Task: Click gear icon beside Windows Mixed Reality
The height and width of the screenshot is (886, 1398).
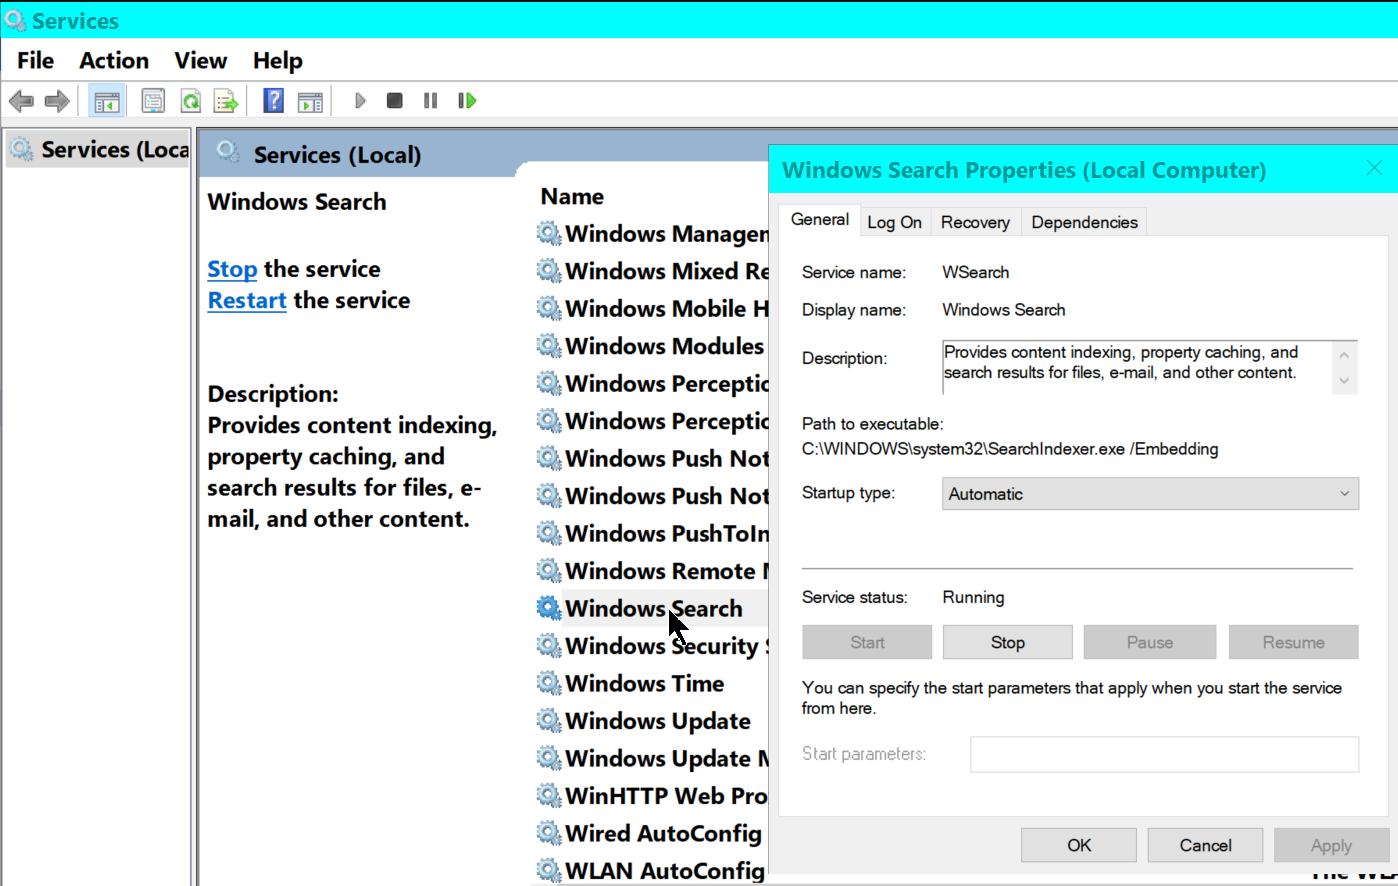Action: [x=549, y=271]
